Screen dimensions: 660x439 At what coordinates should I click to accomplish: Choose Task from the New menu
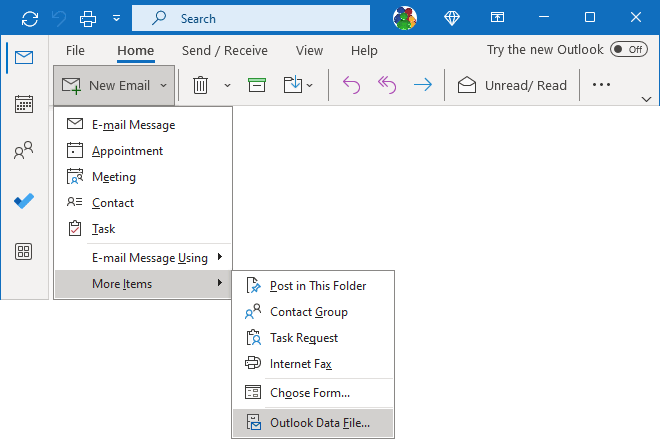(143, 229)
